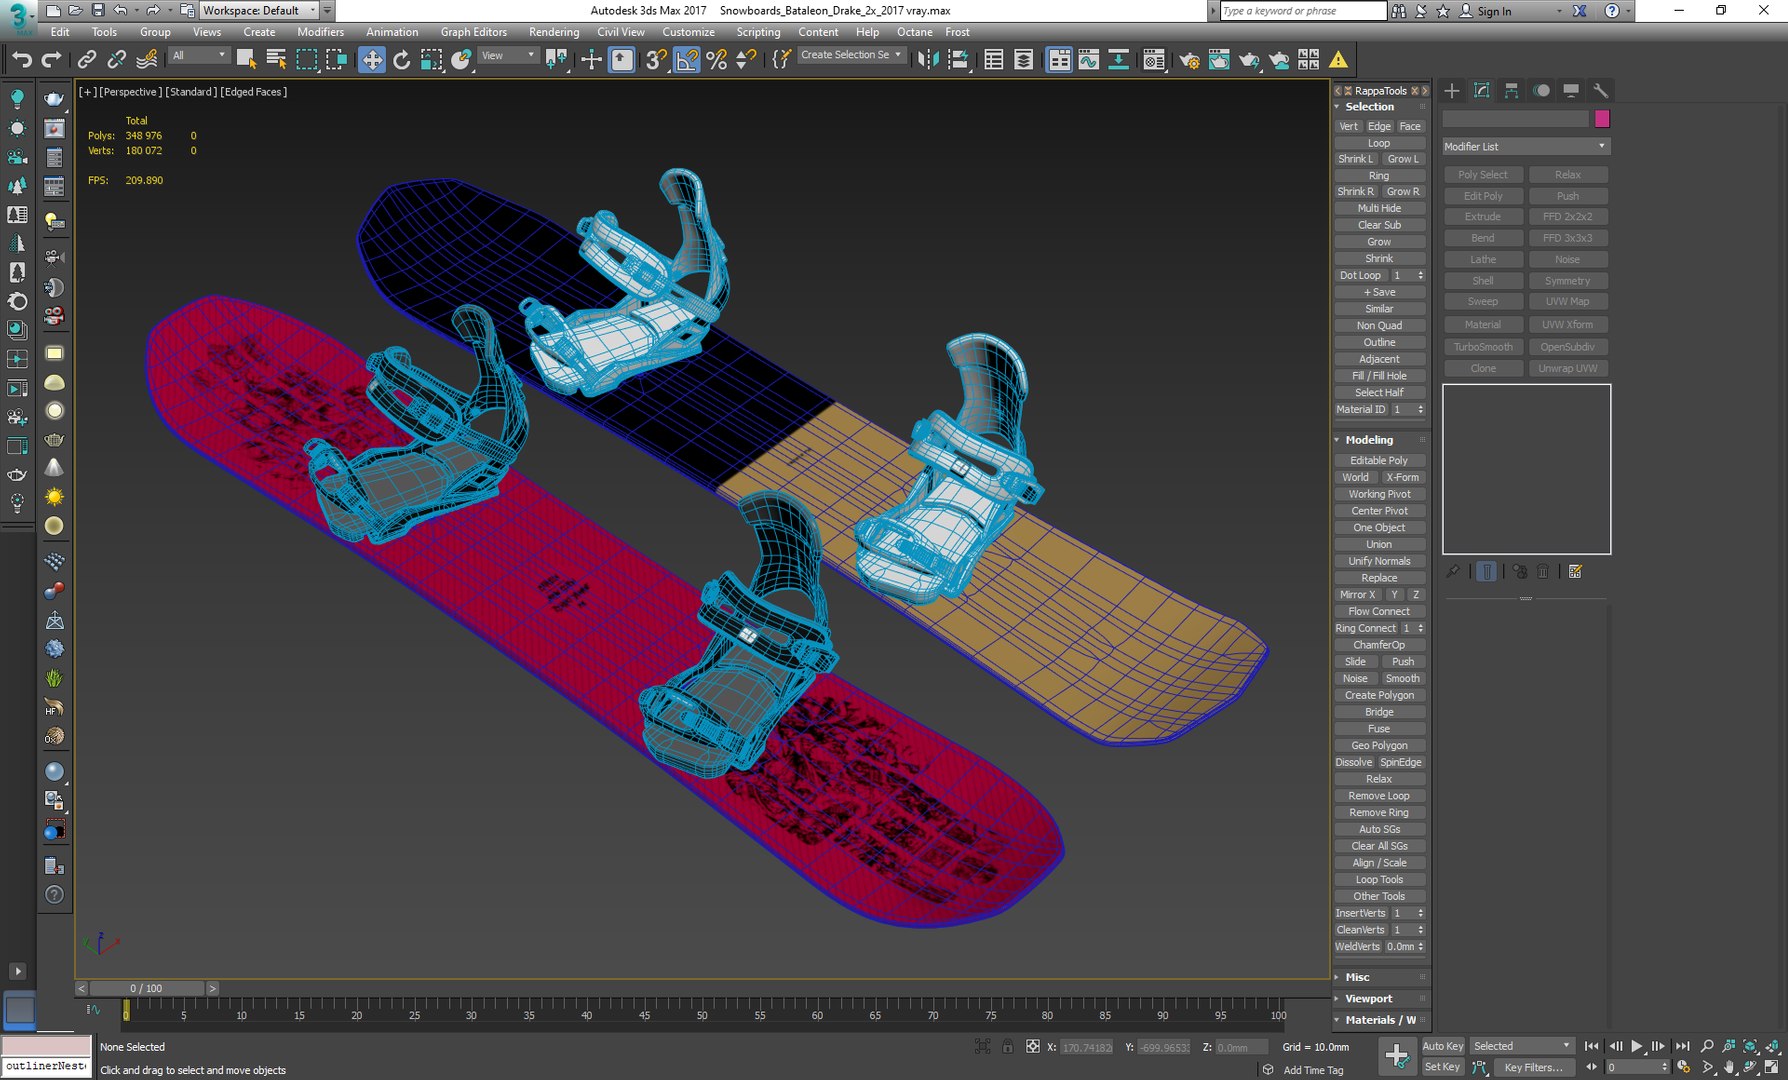Expand the Misc rollout
The height and width of the screenshot is (1080, 1788).
(1357, 977)
